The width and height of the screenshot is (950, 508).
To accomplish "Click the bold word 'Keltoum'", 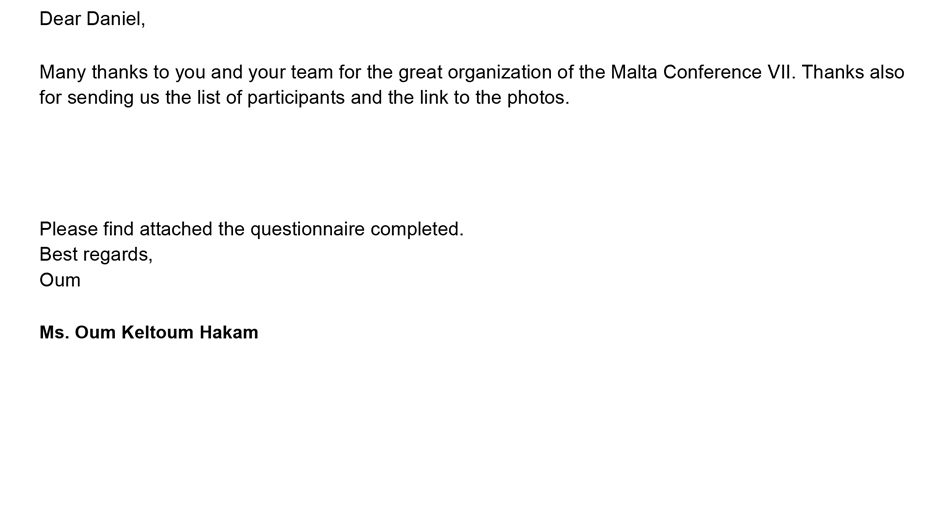I will [158, 332].
